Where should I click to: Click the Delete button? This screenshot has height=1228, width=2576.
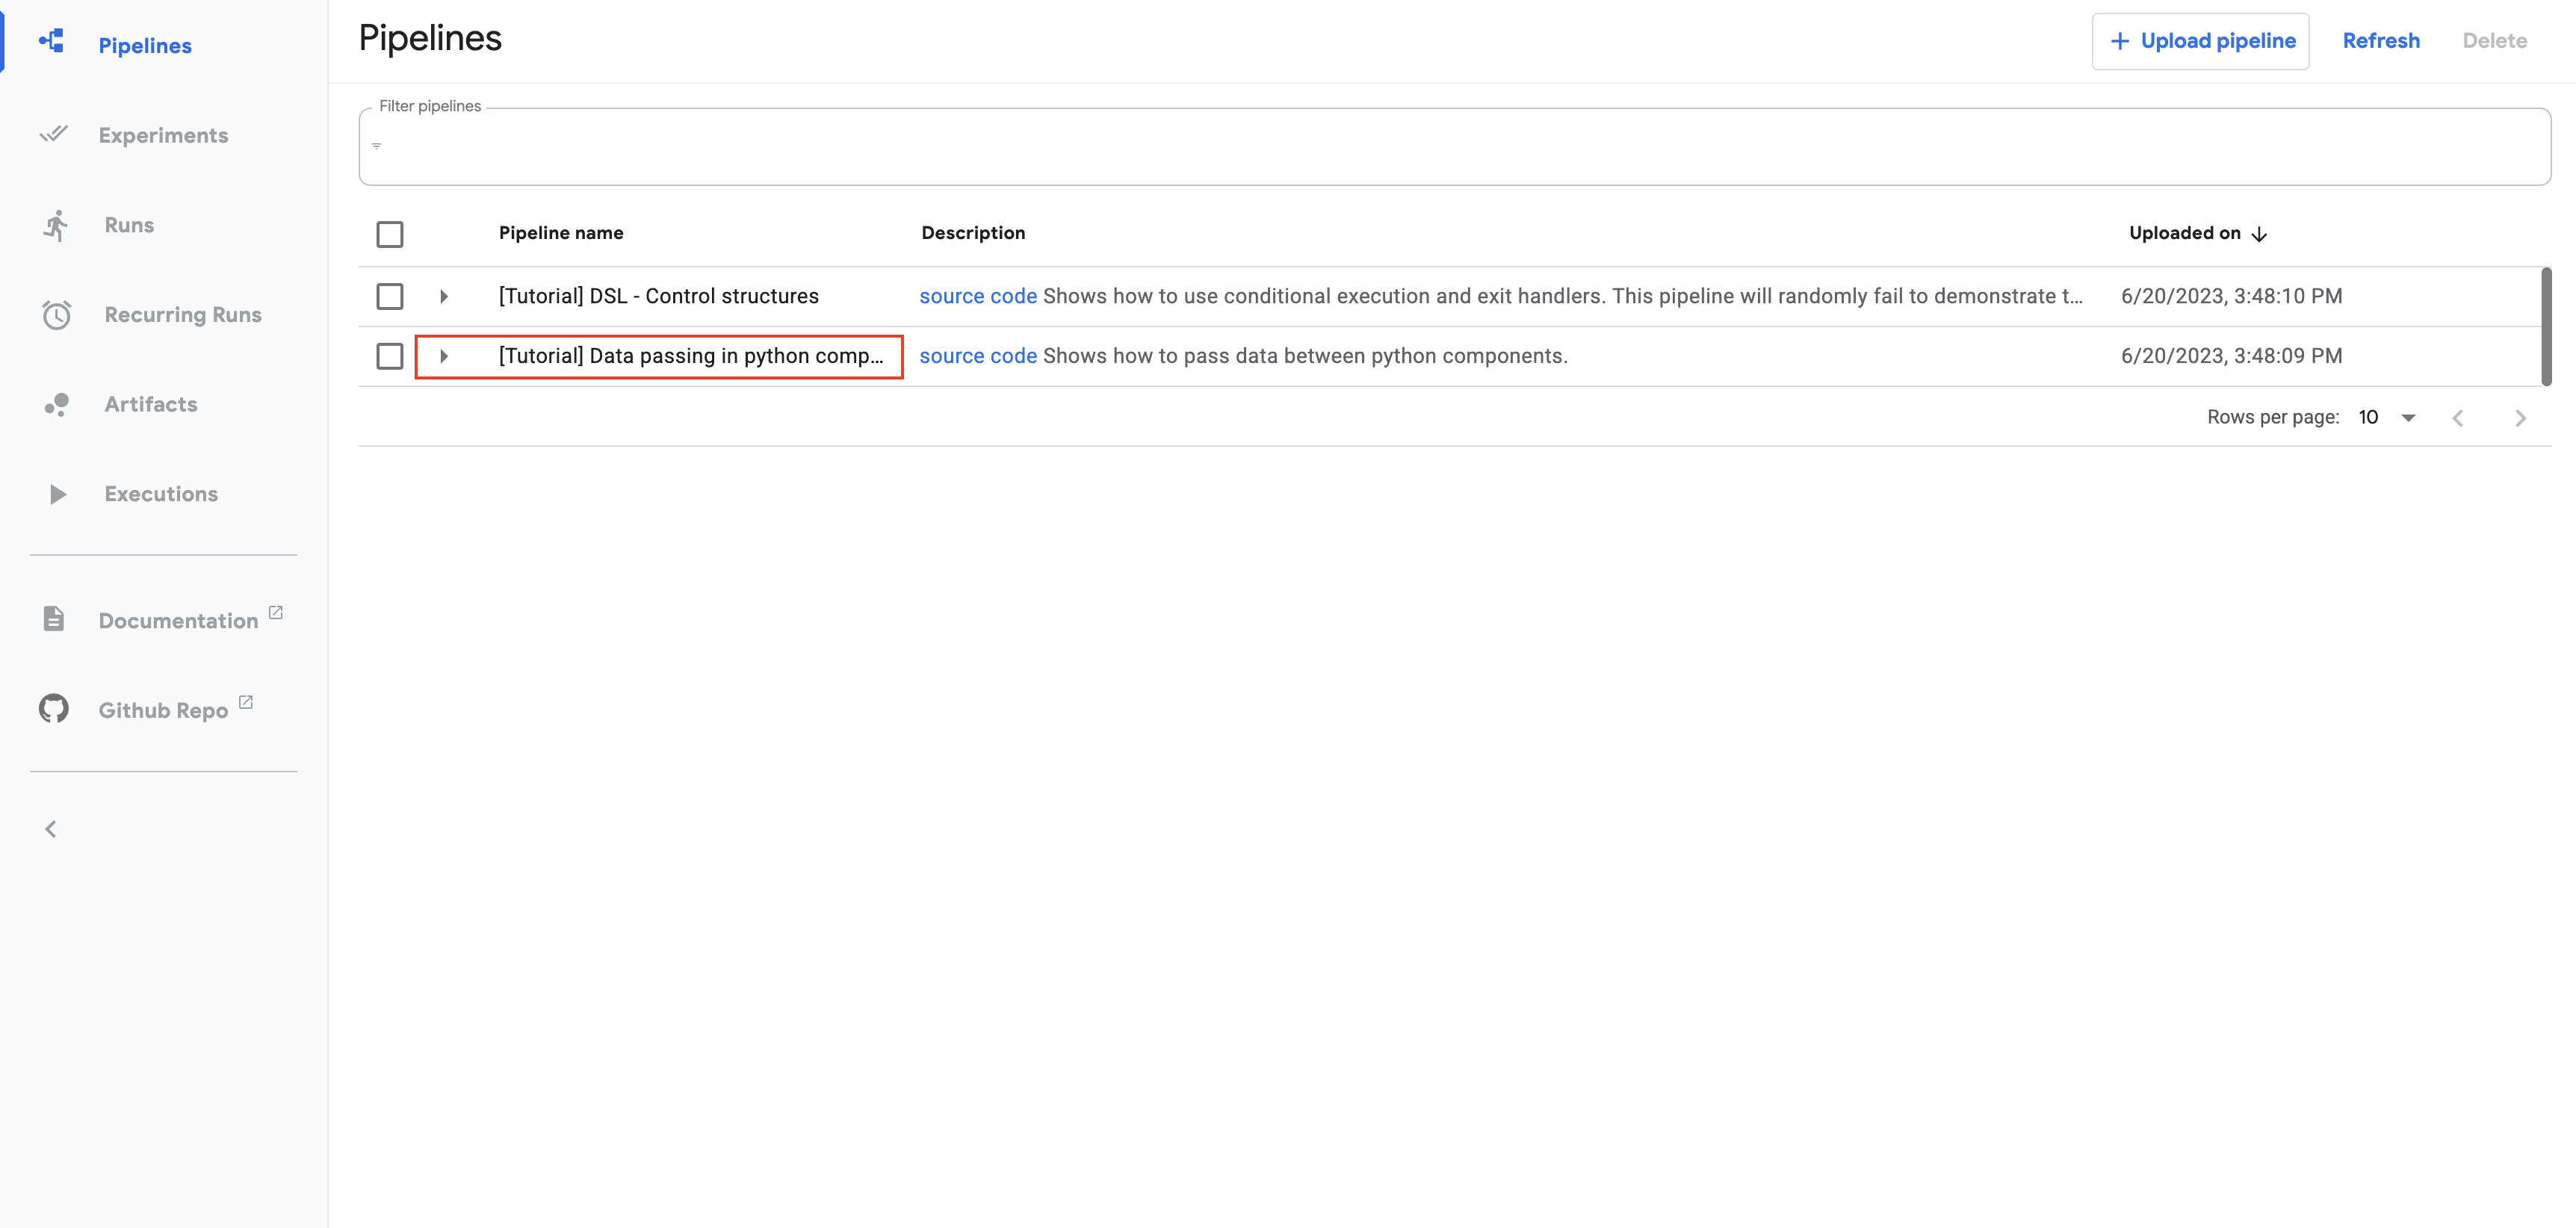tap(2494, 41)
